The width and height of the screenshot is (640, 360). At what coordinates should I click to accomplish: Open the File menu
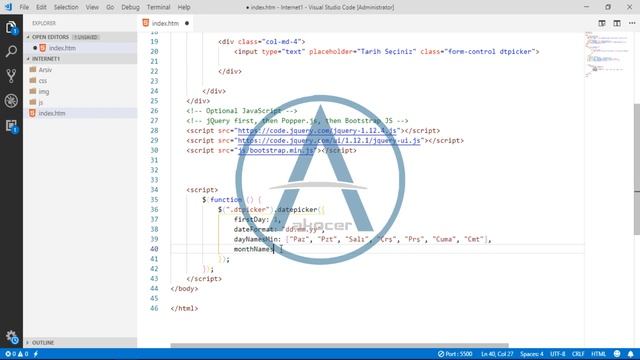24,7
